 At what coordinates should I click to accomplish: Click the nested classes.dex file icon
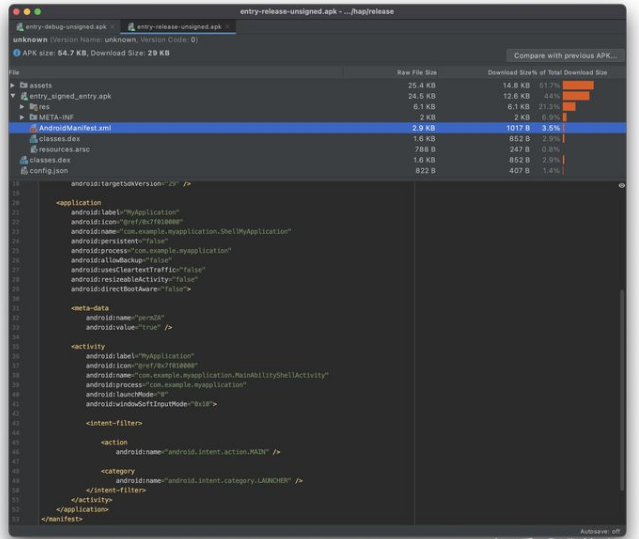click(33, 139)
